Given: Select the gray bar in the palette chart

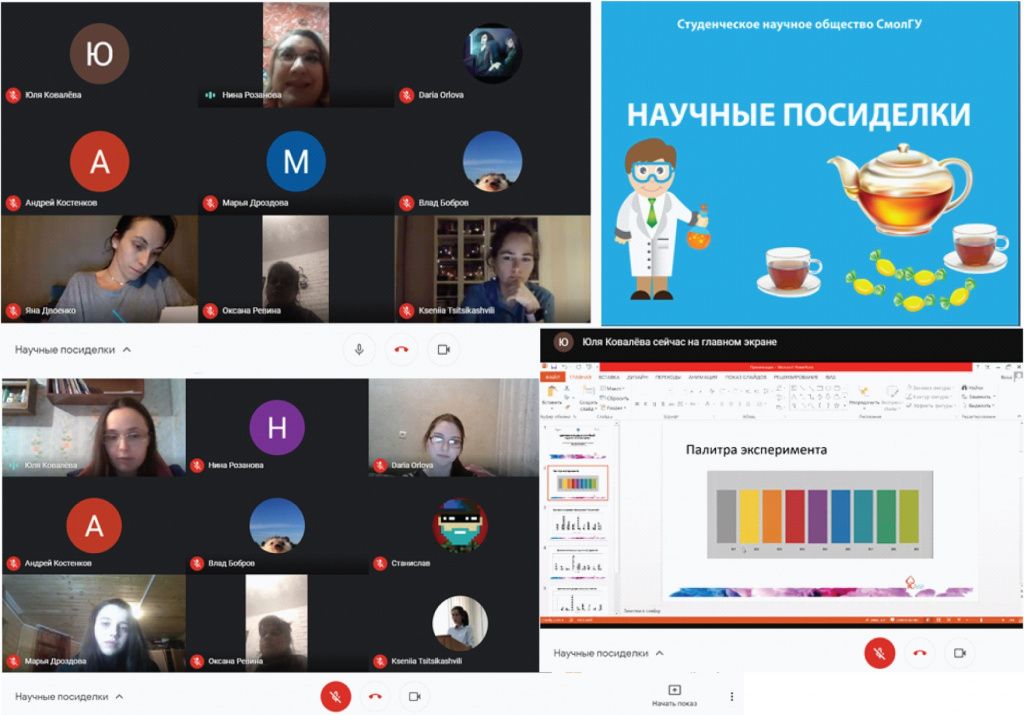Looking at the screenshot, I should click(x=726, y=516).
